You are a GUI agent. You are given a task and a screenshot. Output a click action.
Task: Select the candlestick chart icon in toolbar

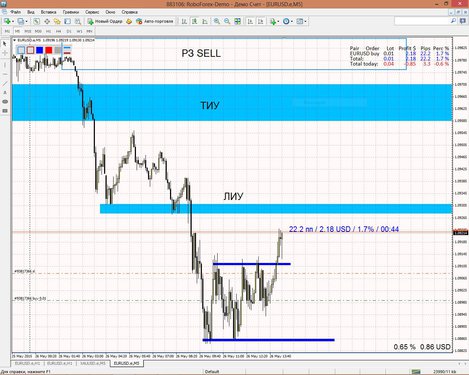coord(194,21)
